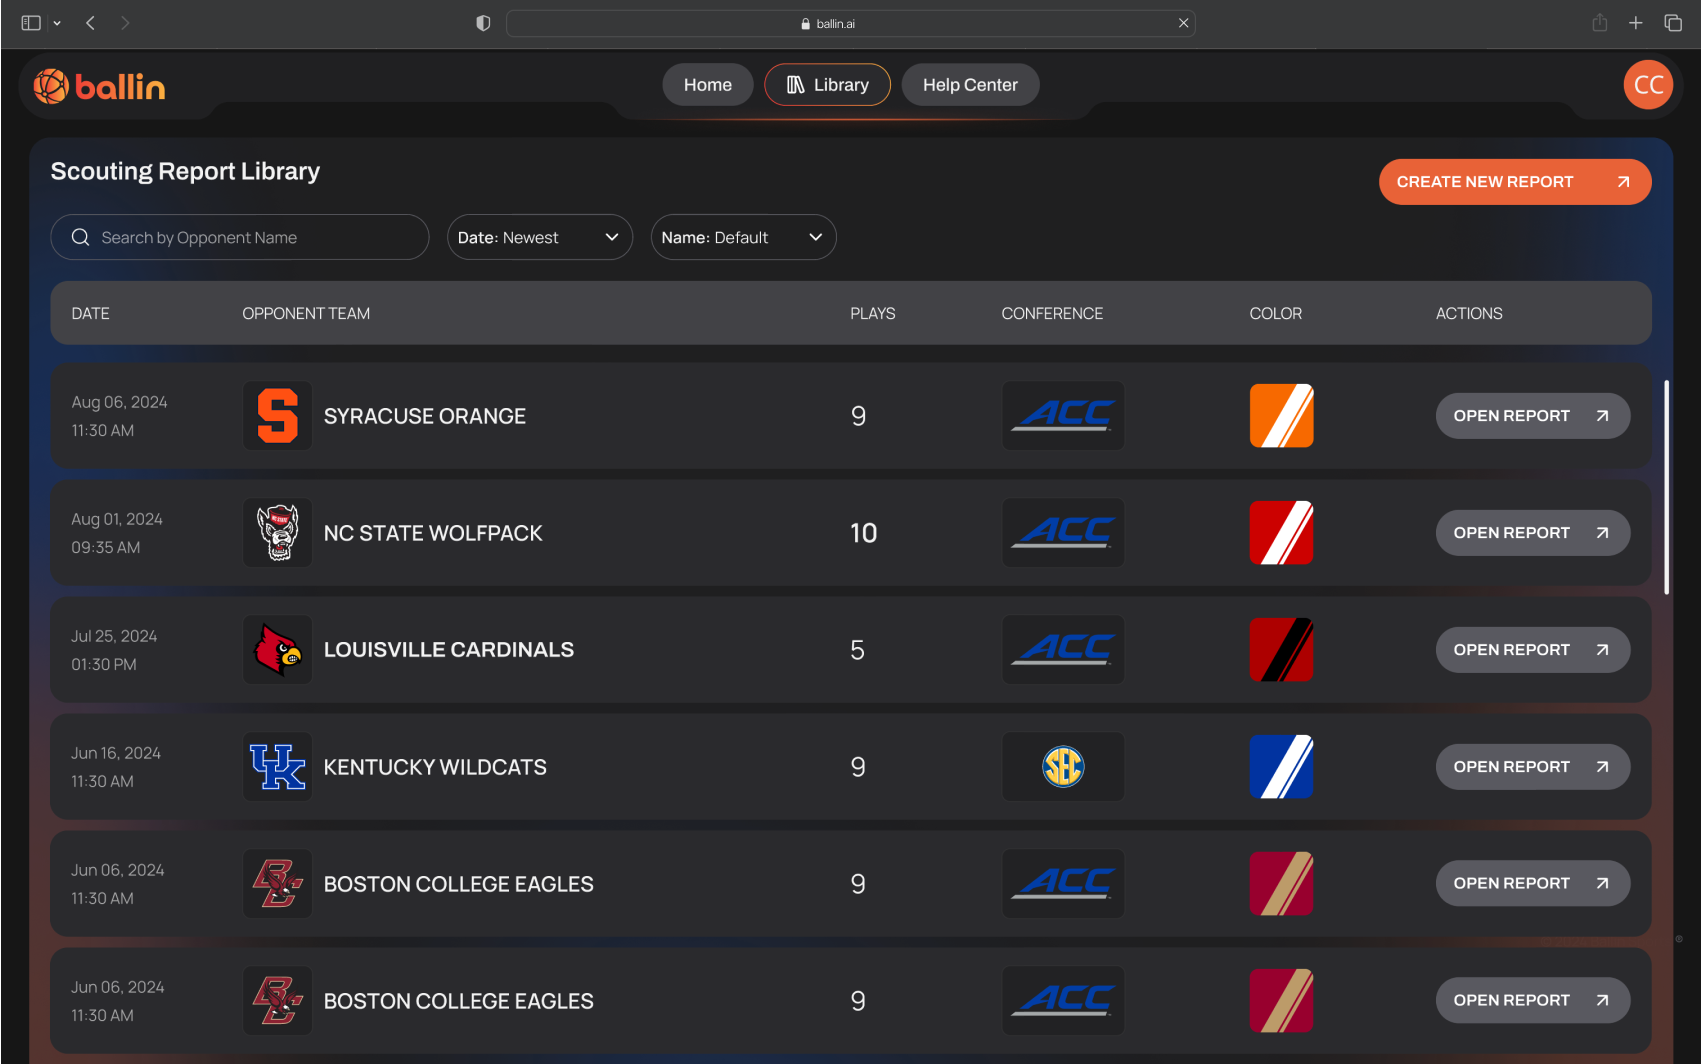Show the tab overview icon
Image resolution: width=1701 pixels, height=1064 pixels.
[1673, 23]
